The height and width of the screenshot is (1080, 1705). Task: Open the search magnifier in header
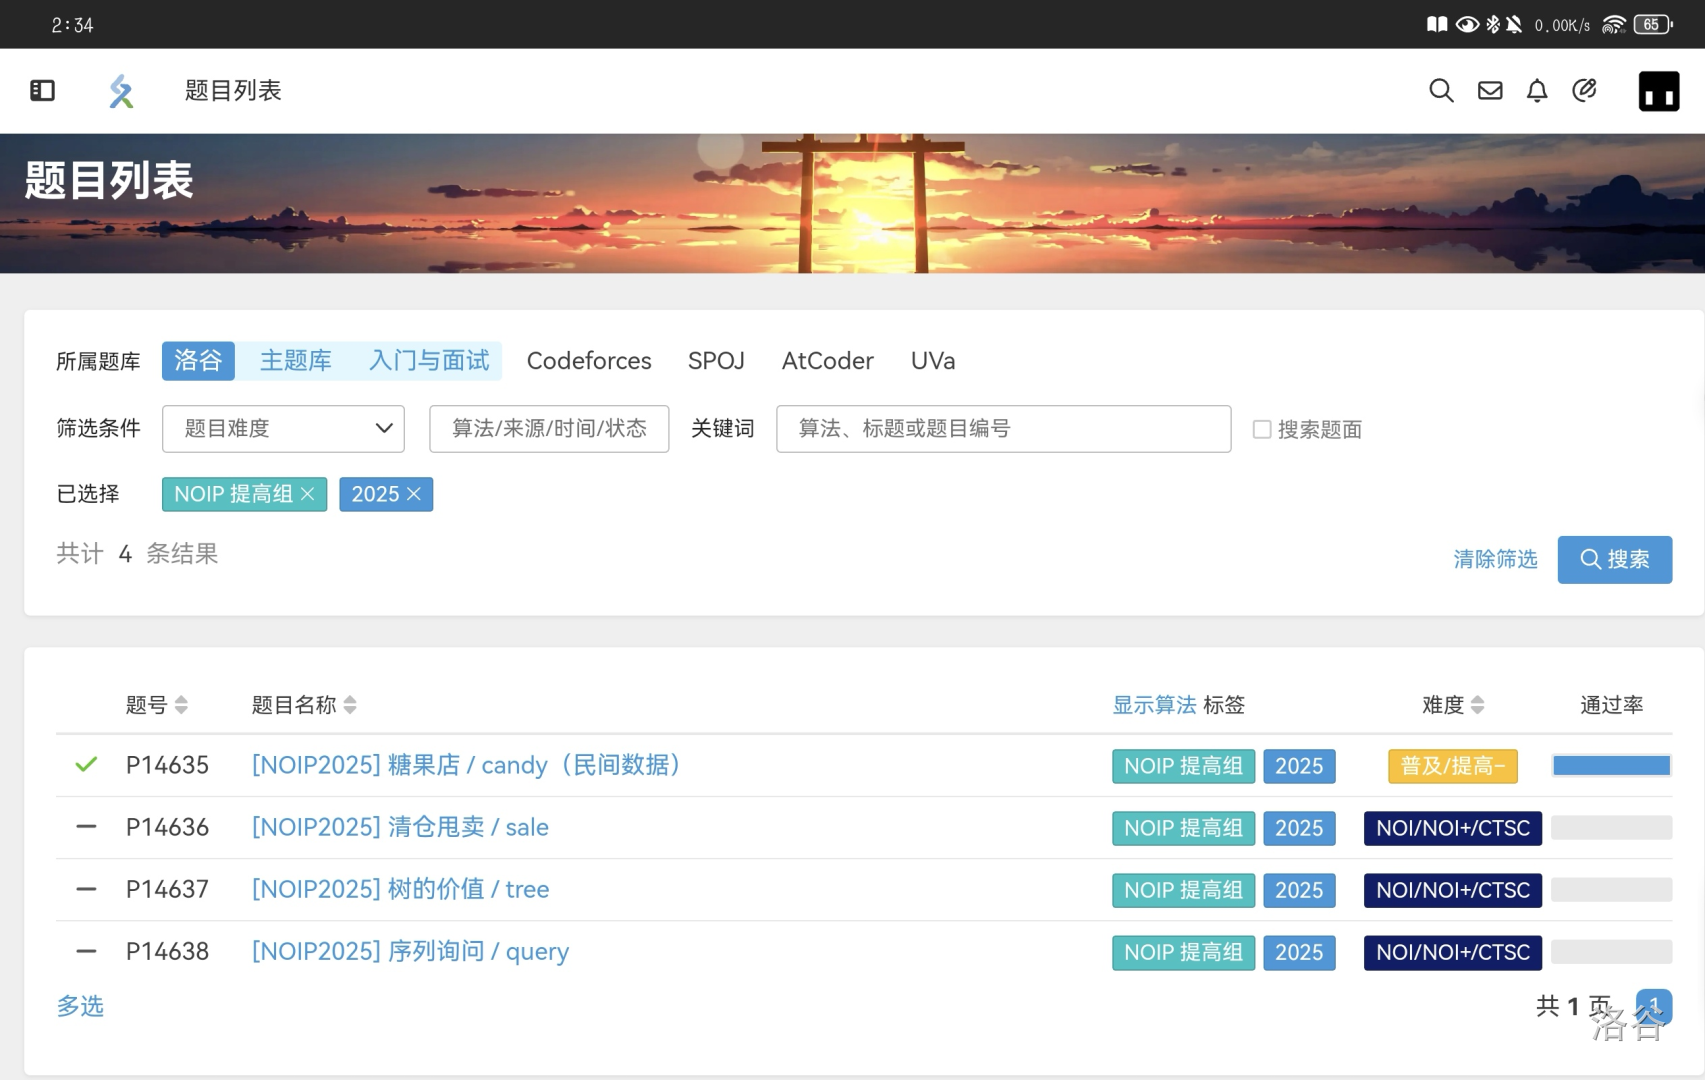[x=1440, y=91]
